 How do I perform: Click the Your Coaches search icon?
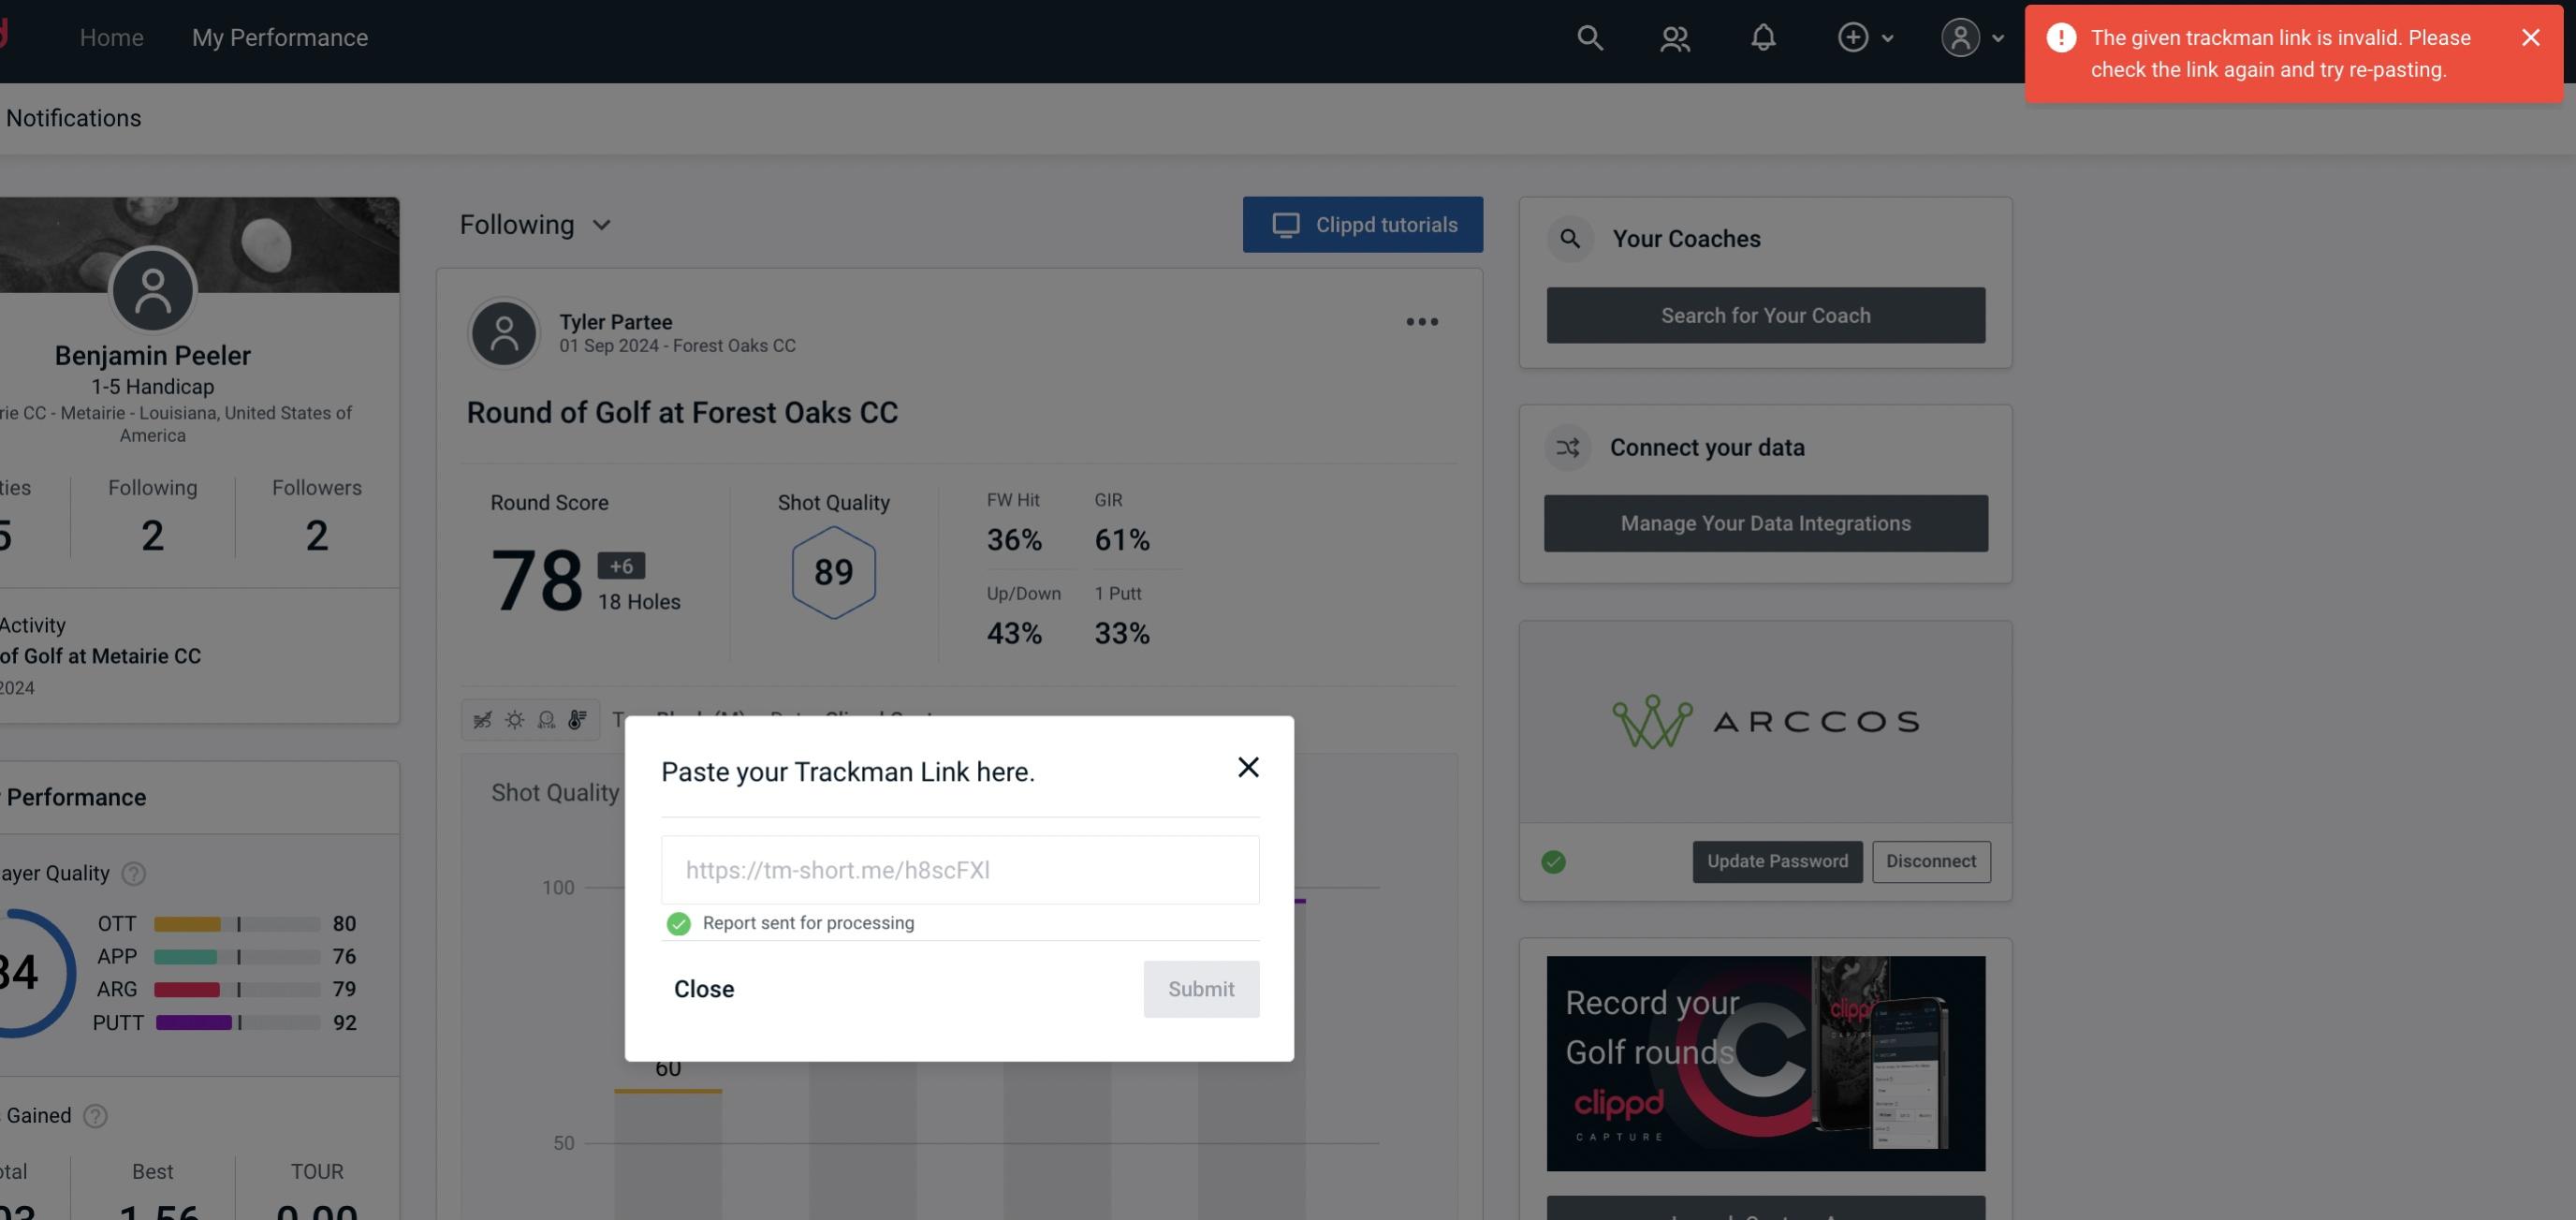click(1569, 239)
